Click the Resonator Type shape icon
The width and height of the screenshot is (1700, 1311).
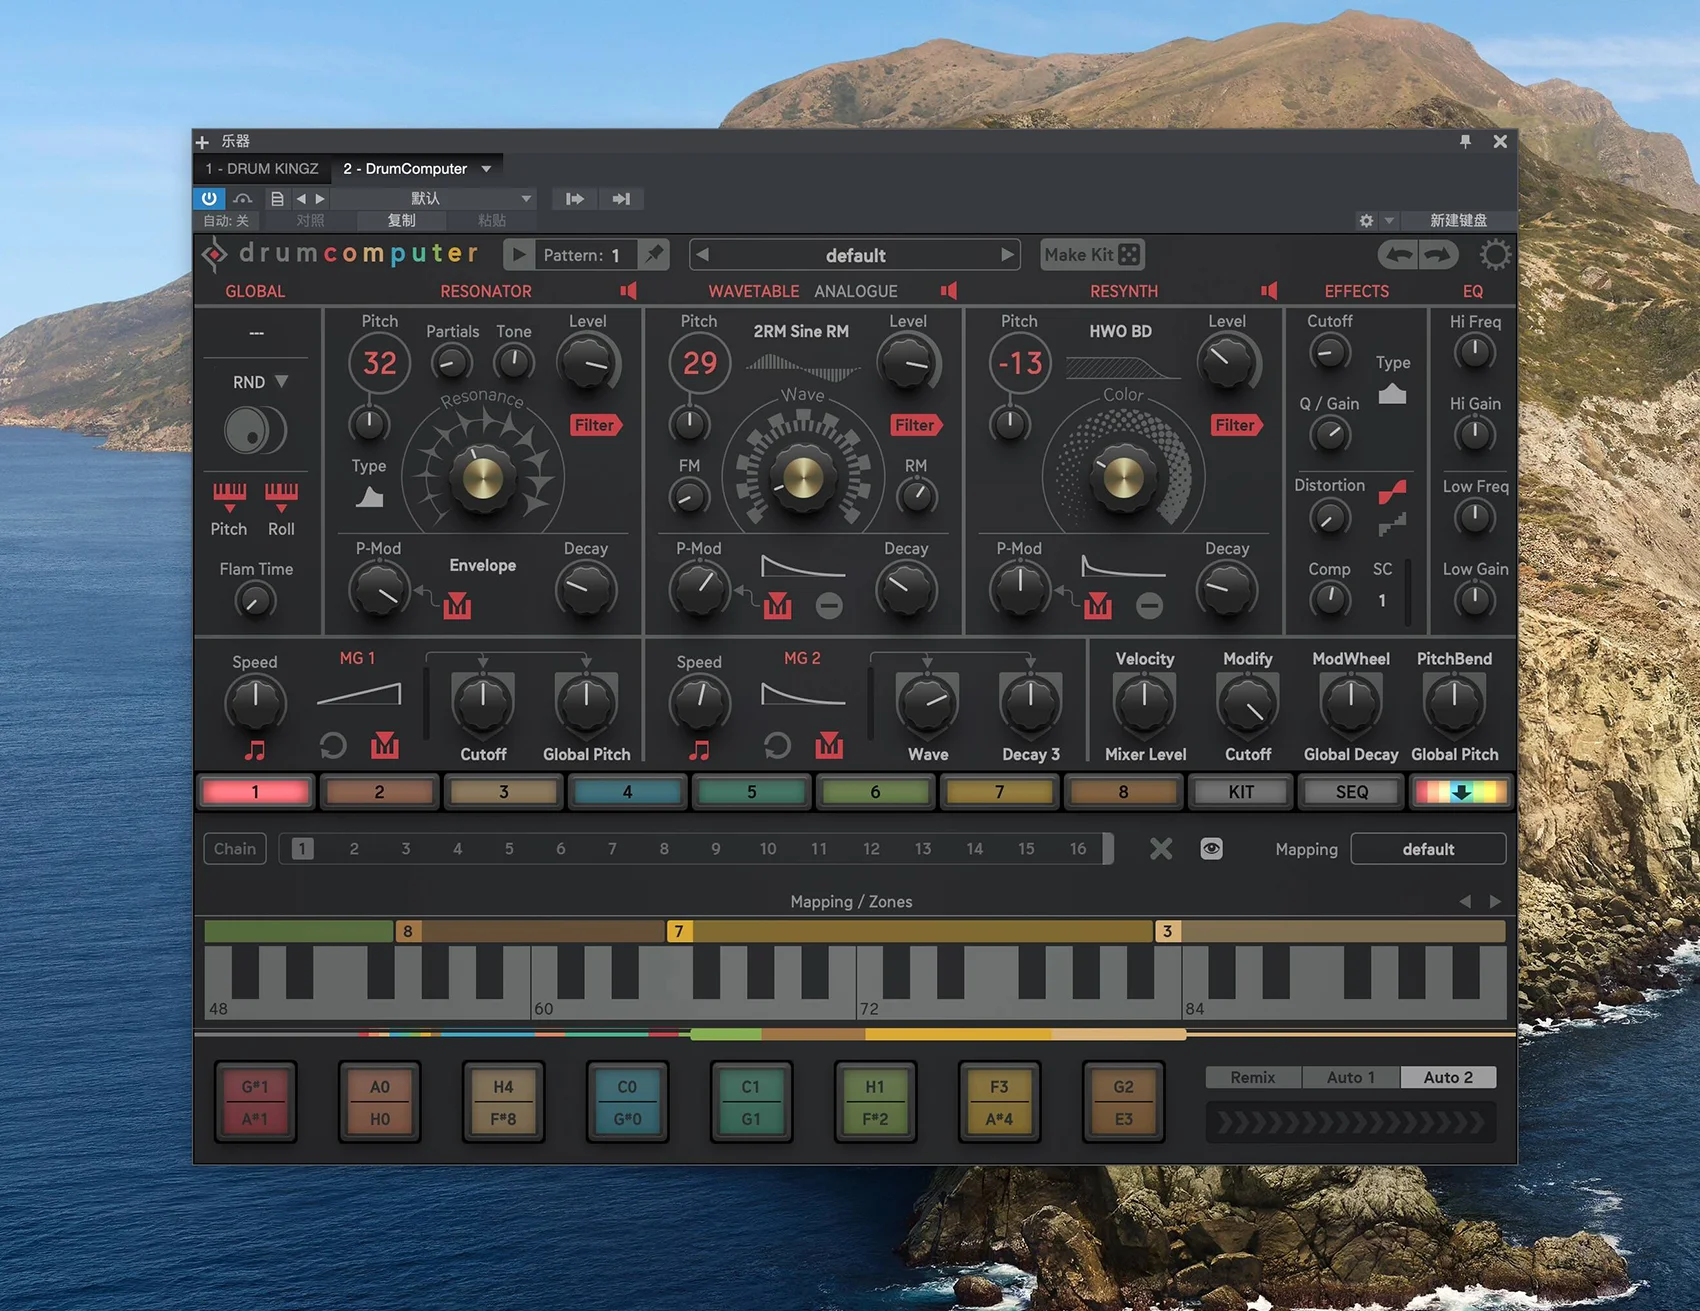click(370, 496)
